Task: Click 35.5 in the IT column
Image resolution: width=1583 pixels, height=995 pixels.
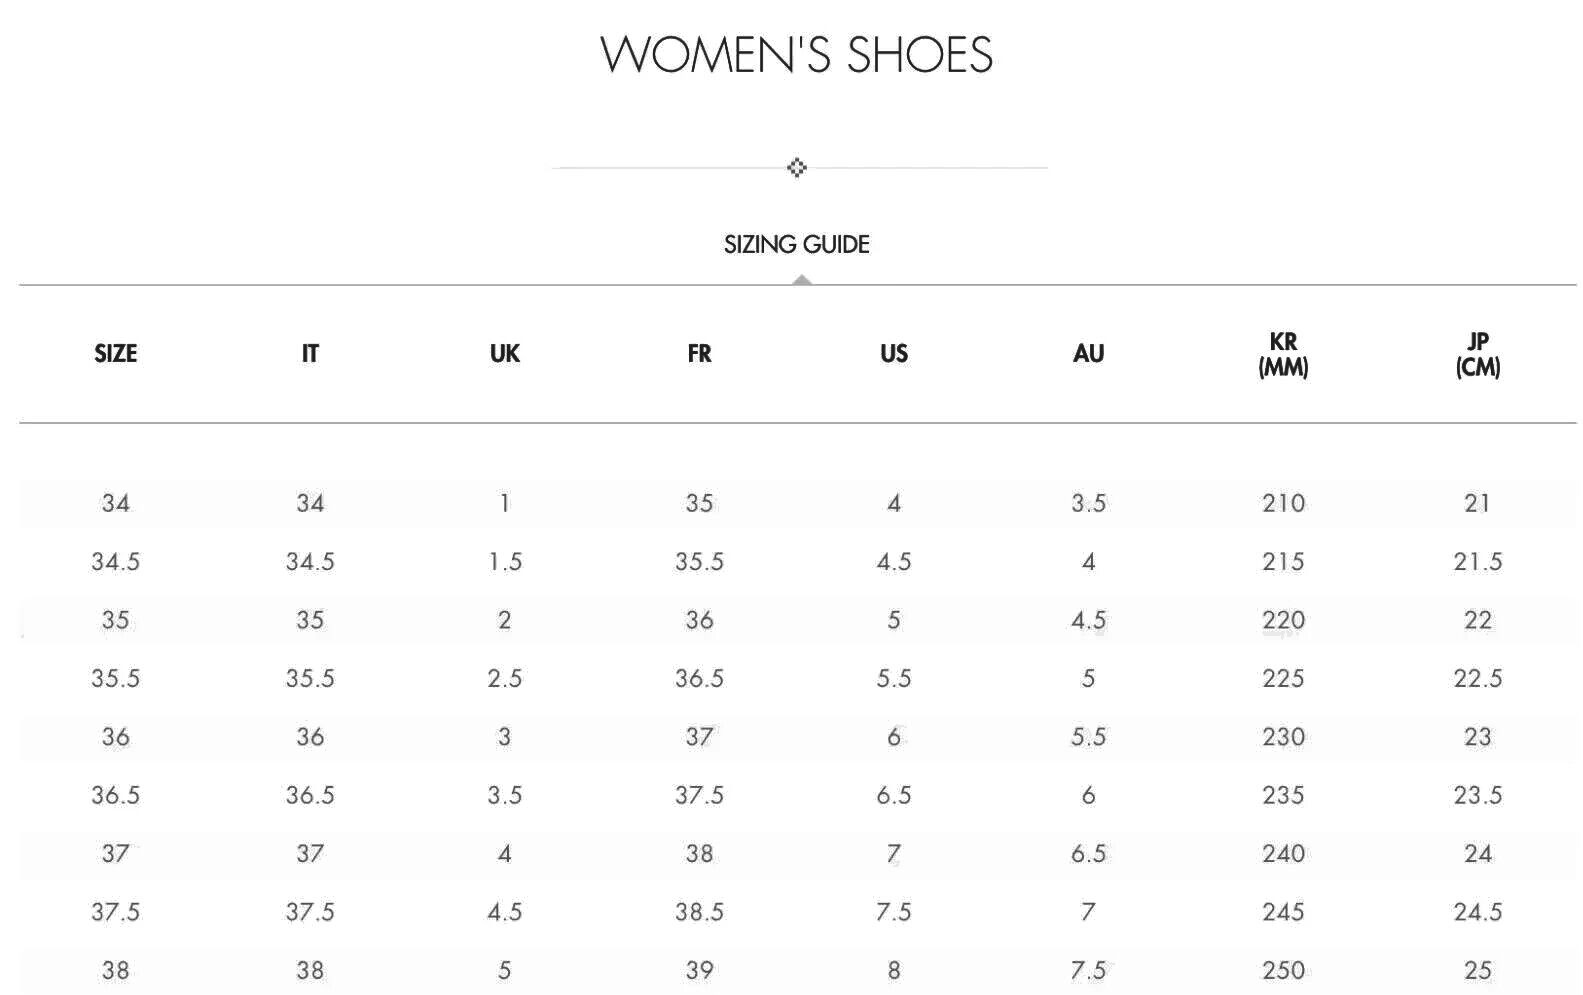Action: tap(310, 679)
